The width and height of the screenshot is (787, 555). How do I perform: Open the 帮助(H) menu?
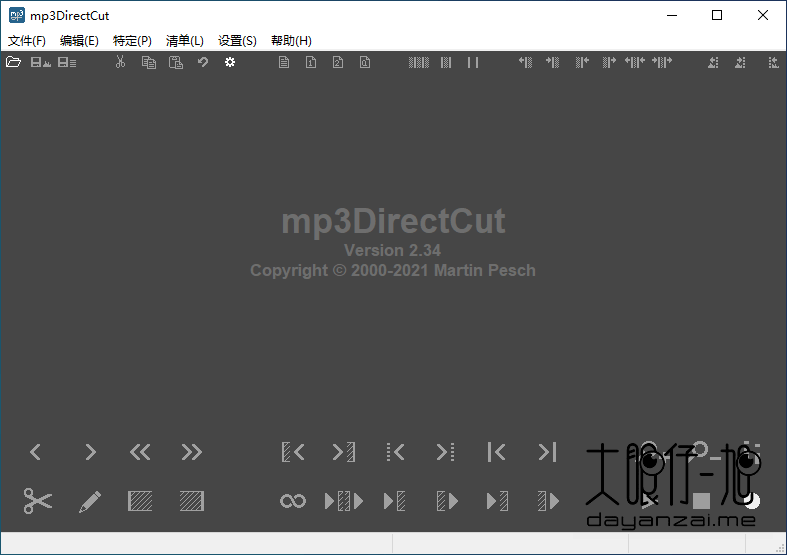click(x=291, y=41)
